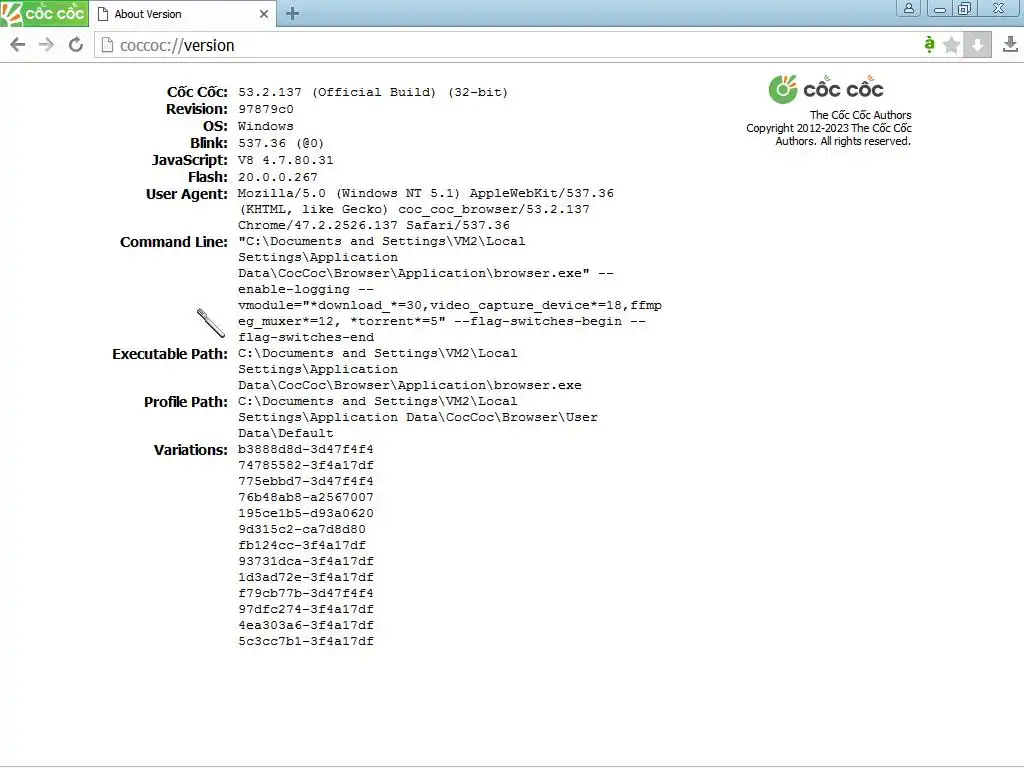The image size is (1024, 768).
Task: Click variation '775ebbd7-3d47f4f4'
Action: 306,481
